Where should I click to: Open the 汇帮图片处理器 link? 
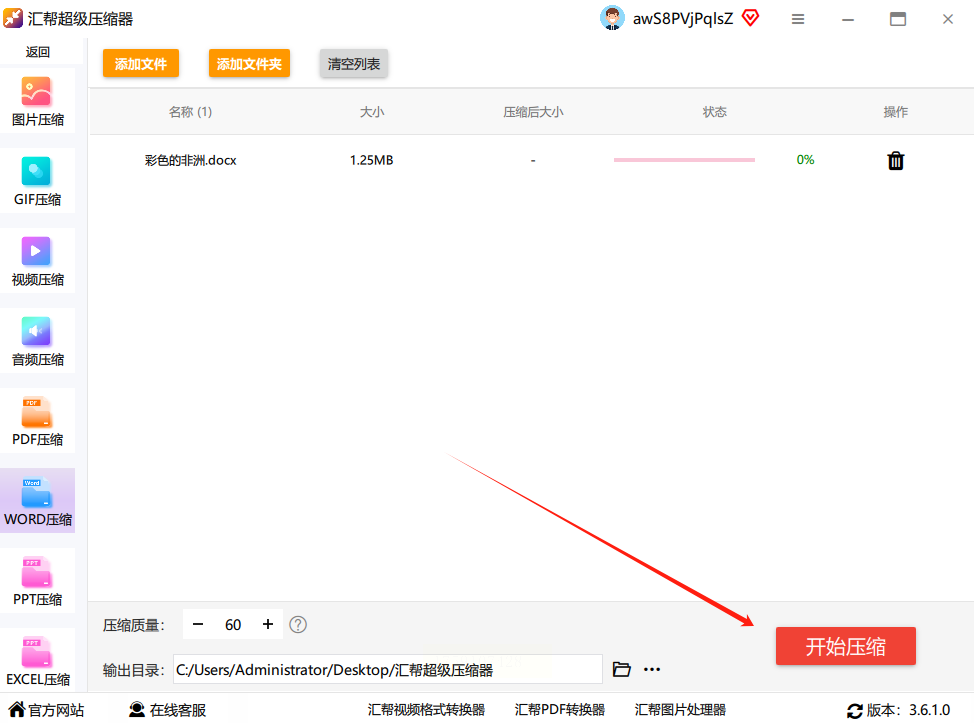[680, 710]
